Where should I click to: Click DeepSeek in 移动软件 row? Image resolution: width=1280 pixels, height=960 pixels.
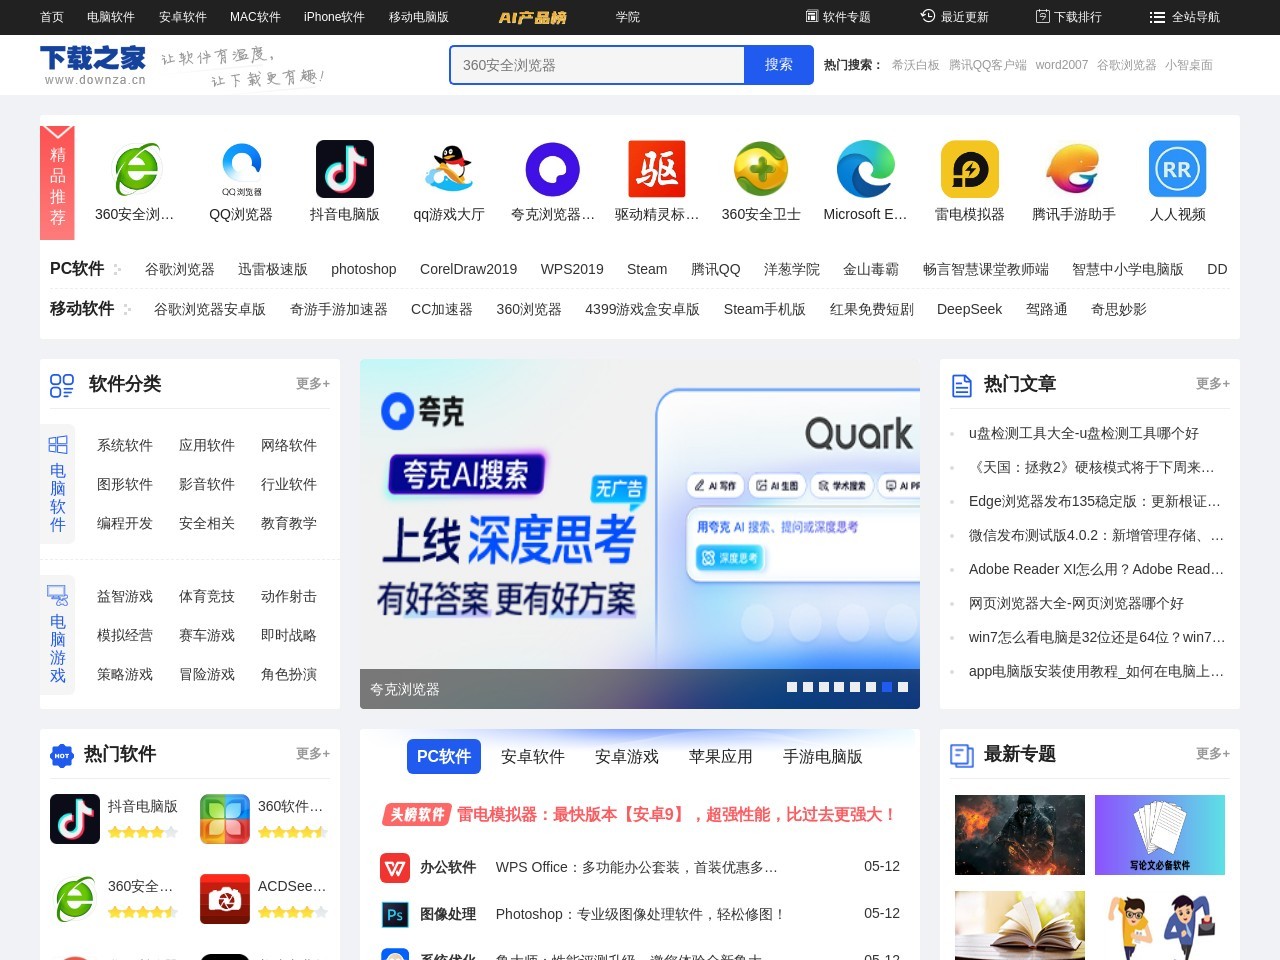pos(969,309)
